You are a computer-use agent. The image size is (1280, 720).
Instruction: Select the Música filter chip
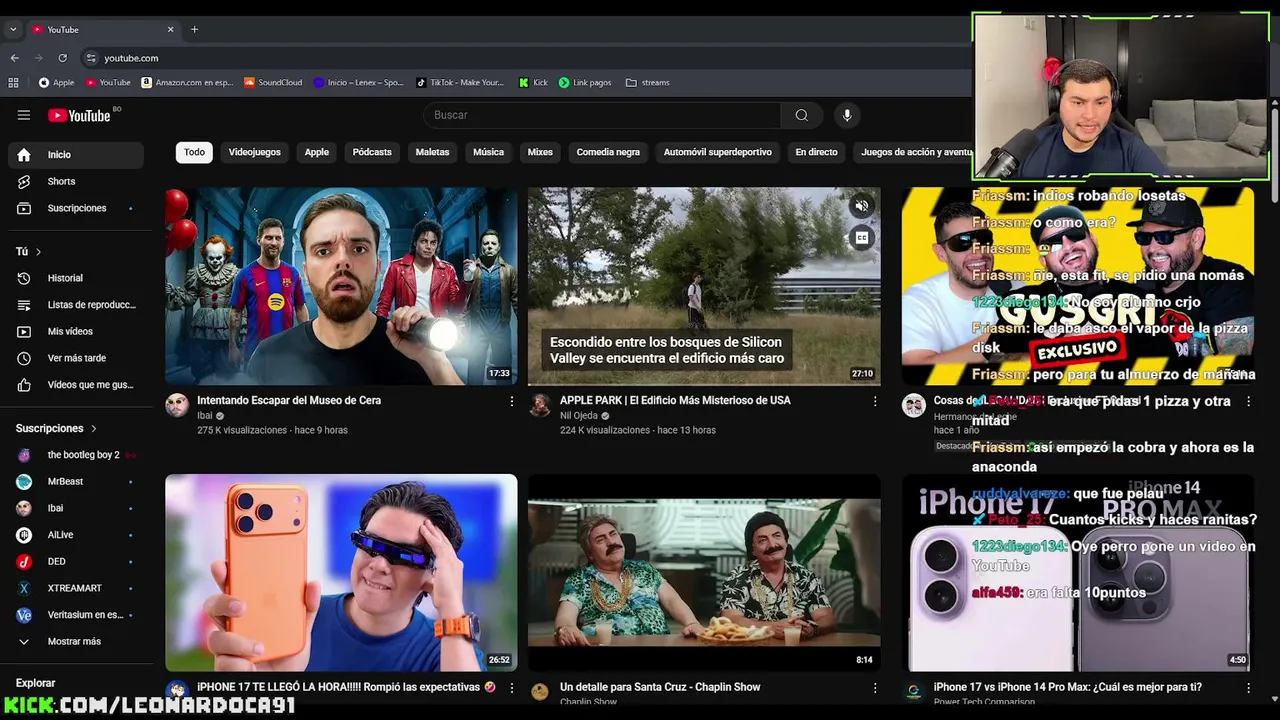point(488,152)
